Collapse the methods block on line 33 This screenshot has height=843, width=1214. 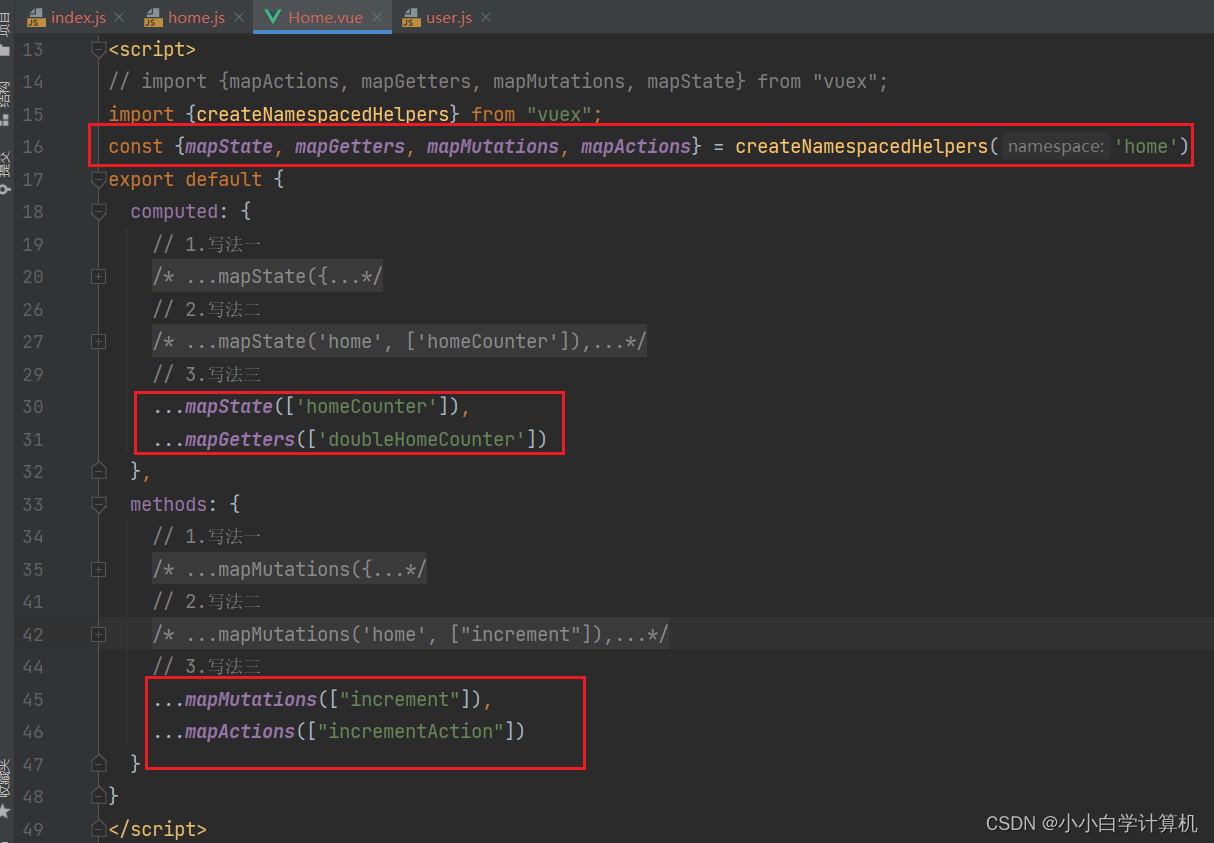coord(98,504)
